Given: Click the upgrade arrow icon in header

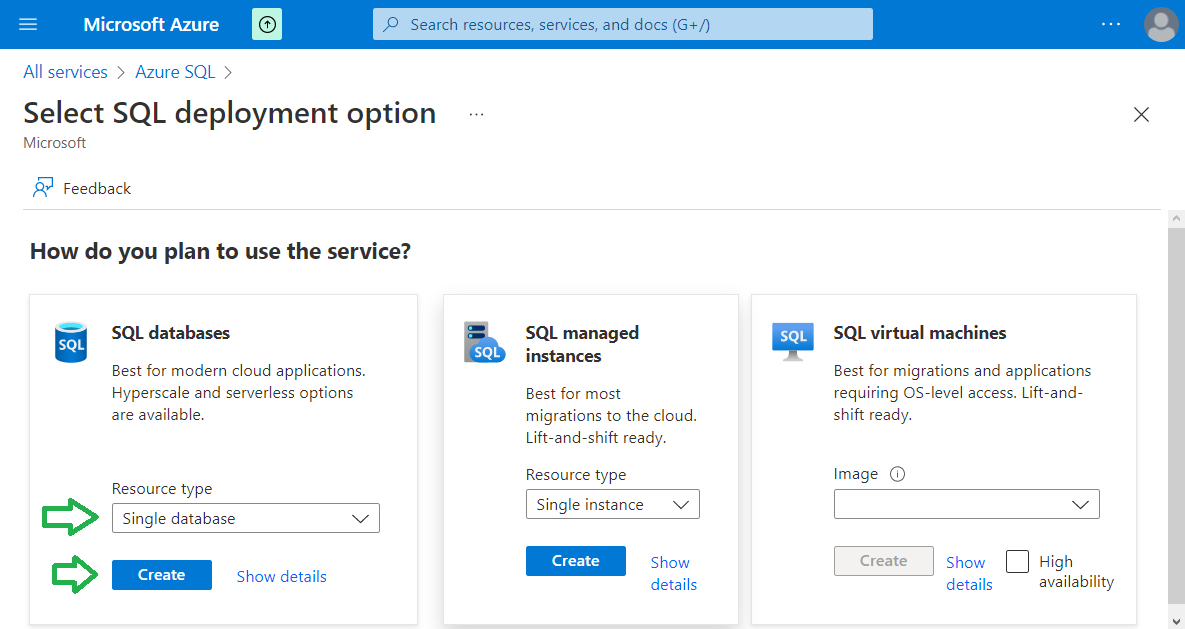Looking at the screenshot, I should pyautogui.click(x=267, y=24).
